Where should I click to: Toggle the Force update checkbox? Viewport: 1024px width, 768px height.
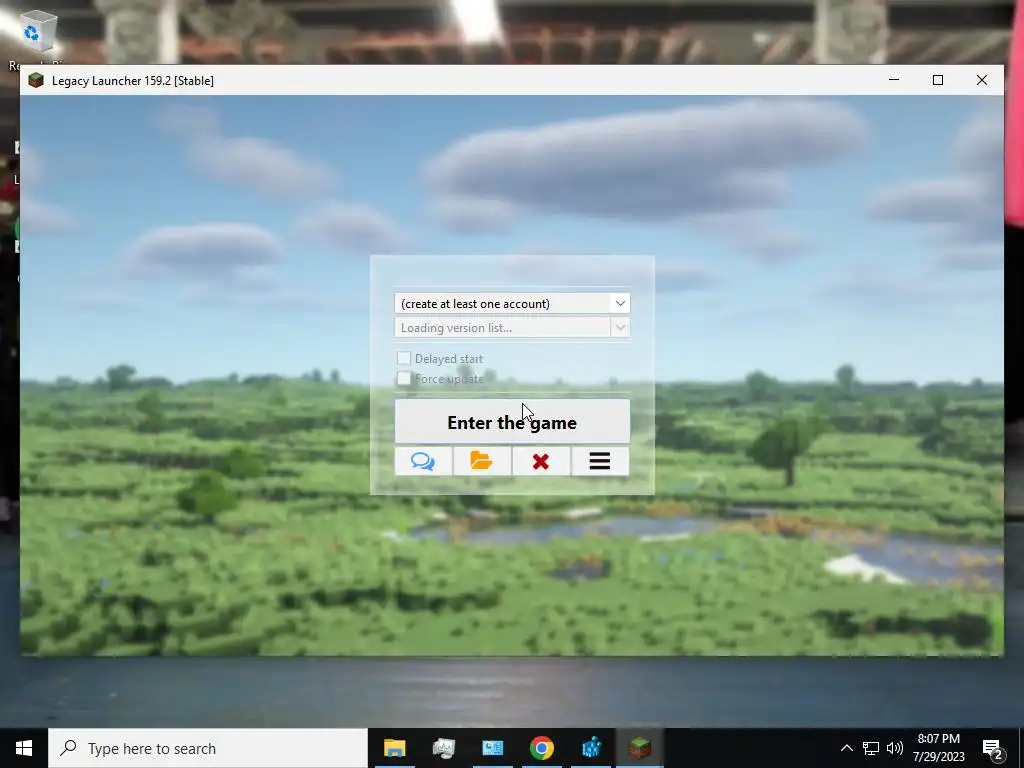click(x=404, y=378)
